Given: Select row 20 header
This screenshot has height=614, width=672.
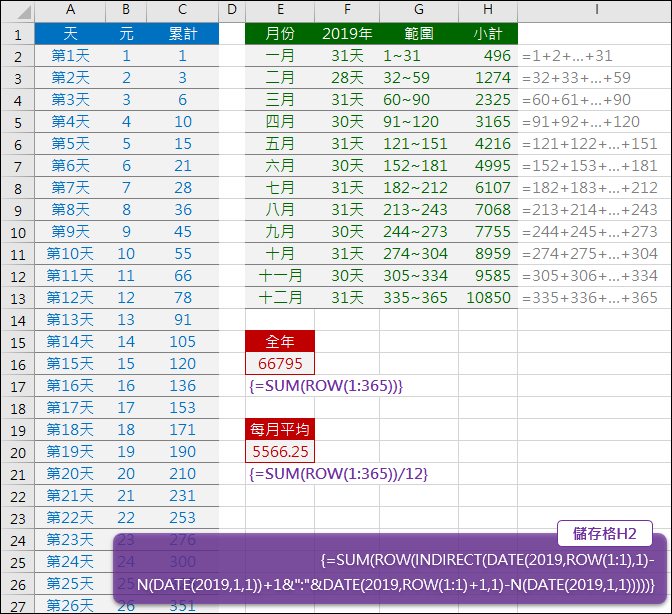Looking at the screenshot, I should [18, 452].
